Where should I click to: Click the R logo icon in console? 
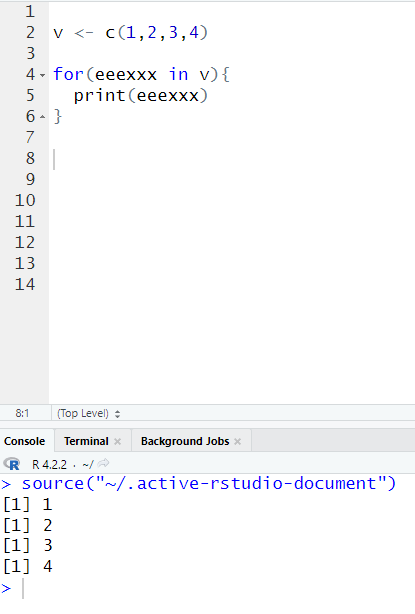click(x=12, y=464)
